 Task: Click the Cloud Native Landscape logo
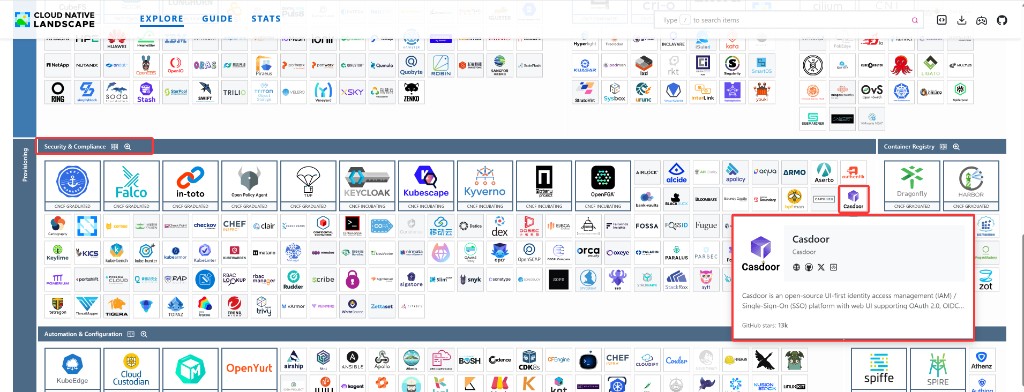point(54,20)
